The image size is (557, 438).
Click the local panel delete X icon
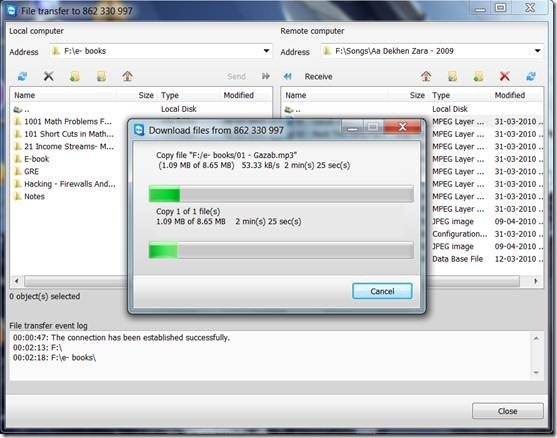pyautogui.click(x=49, y=76)
